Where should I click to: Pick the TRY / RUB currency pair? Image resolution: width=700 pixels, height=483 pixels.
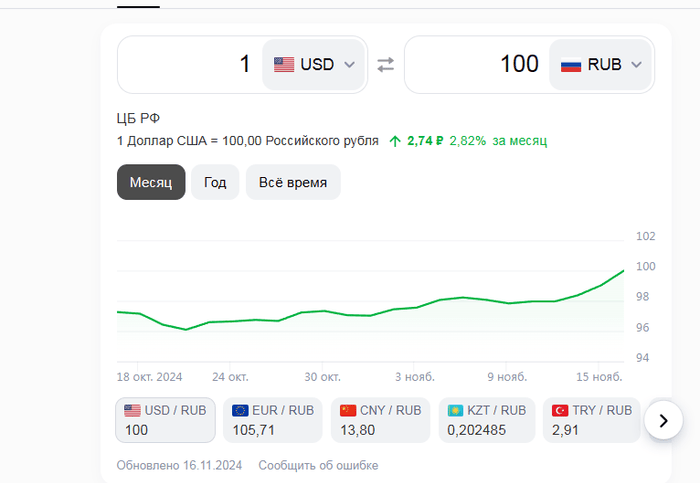click(591, 420)
